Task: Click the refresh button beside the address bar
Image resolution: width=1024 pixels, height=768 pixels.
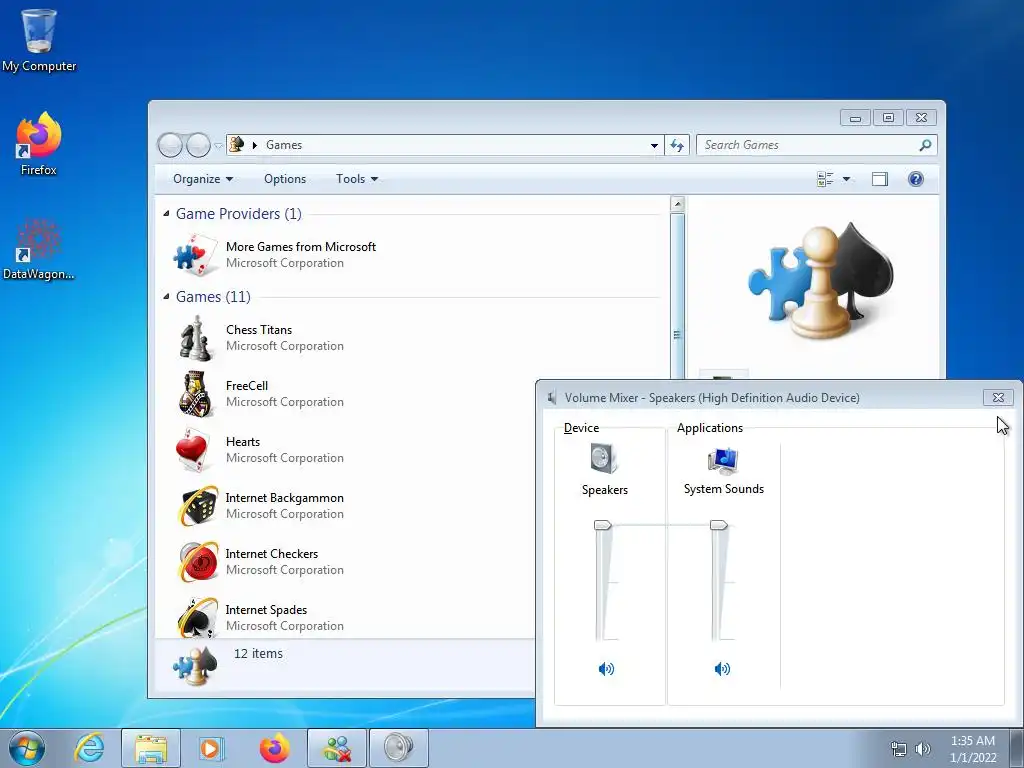Action: (677, 145)
